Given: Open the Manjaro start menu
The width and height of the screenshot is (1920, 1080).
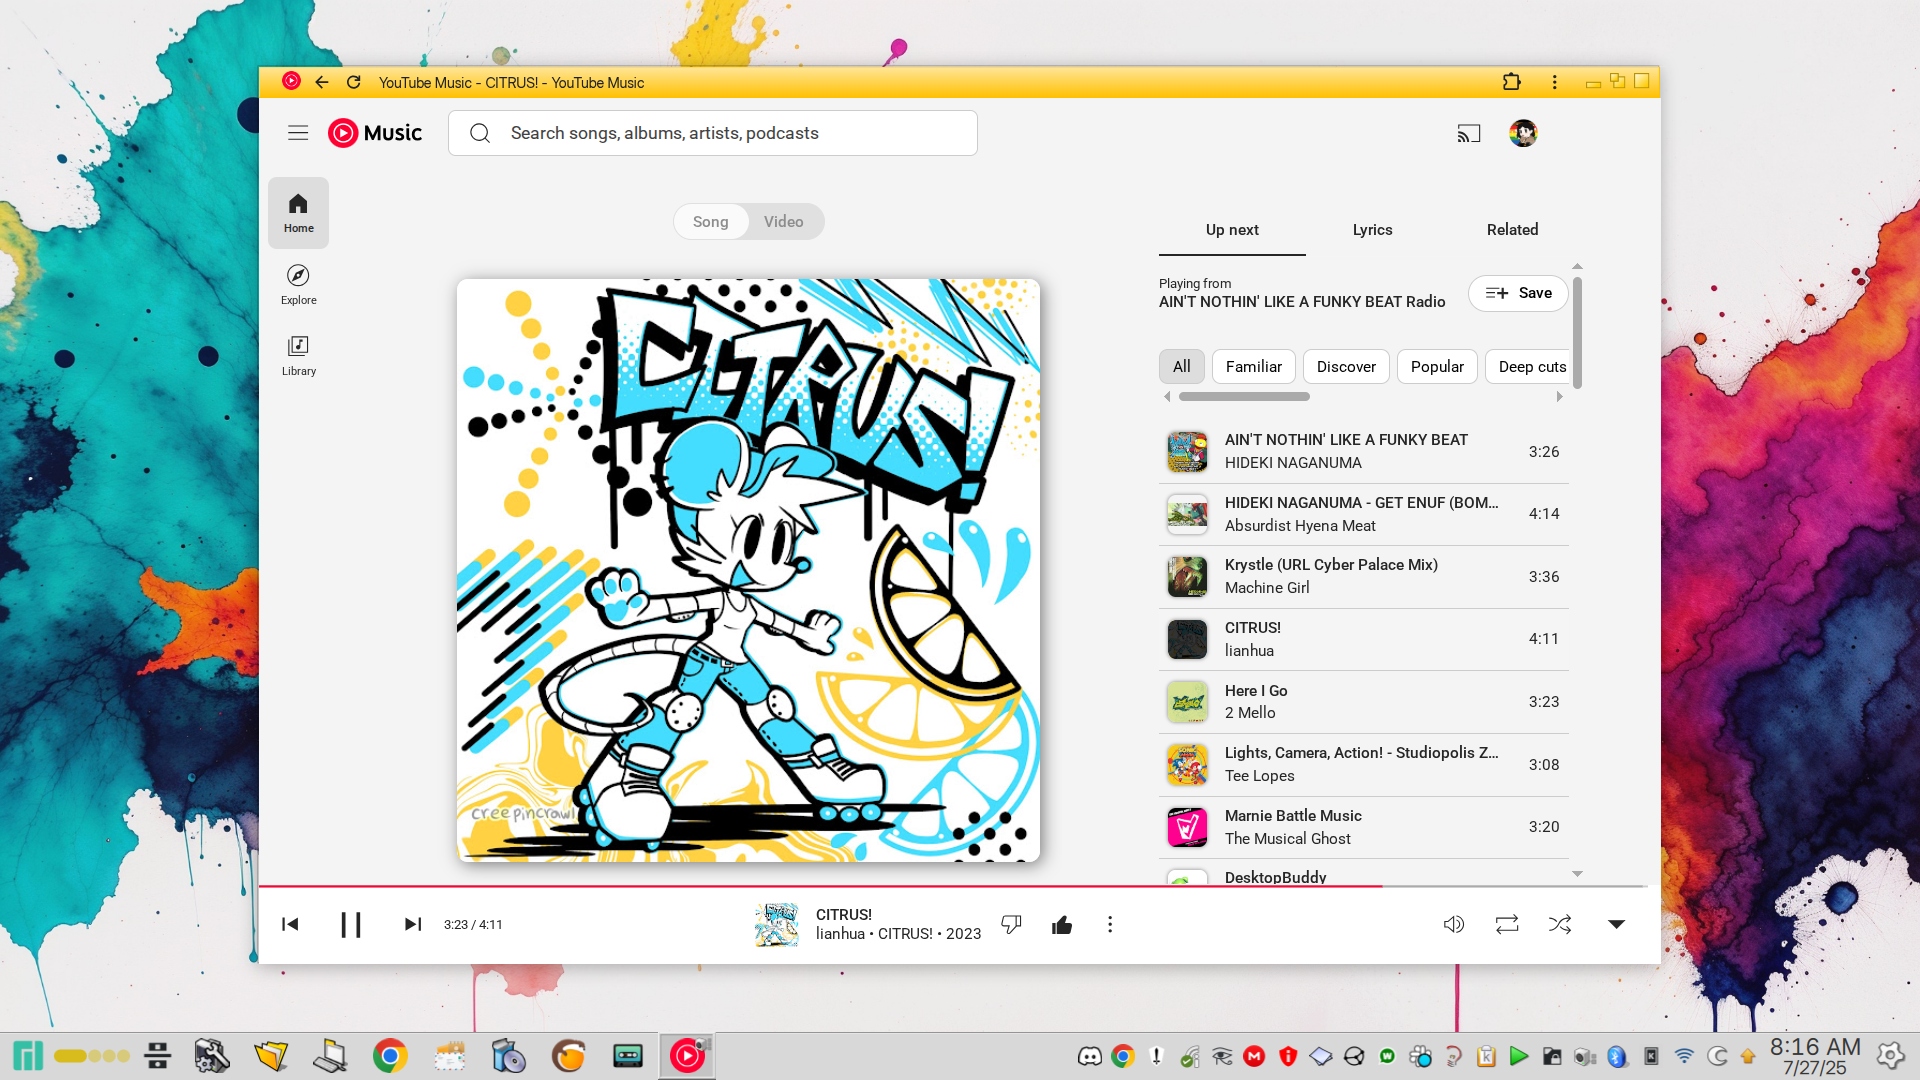Looking at the screenshot, I should (x=28, y=1056).
